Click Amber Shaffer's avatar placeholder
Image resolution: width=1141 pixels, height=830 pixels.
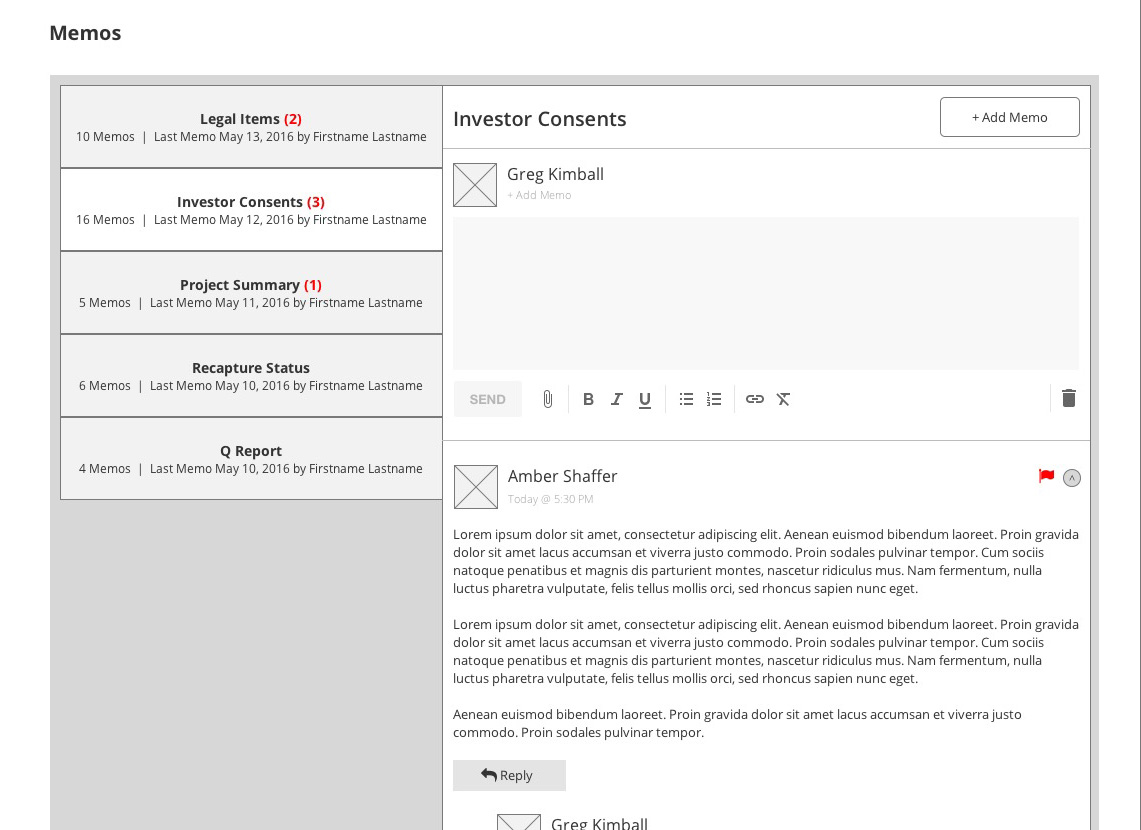pos(476,487)
